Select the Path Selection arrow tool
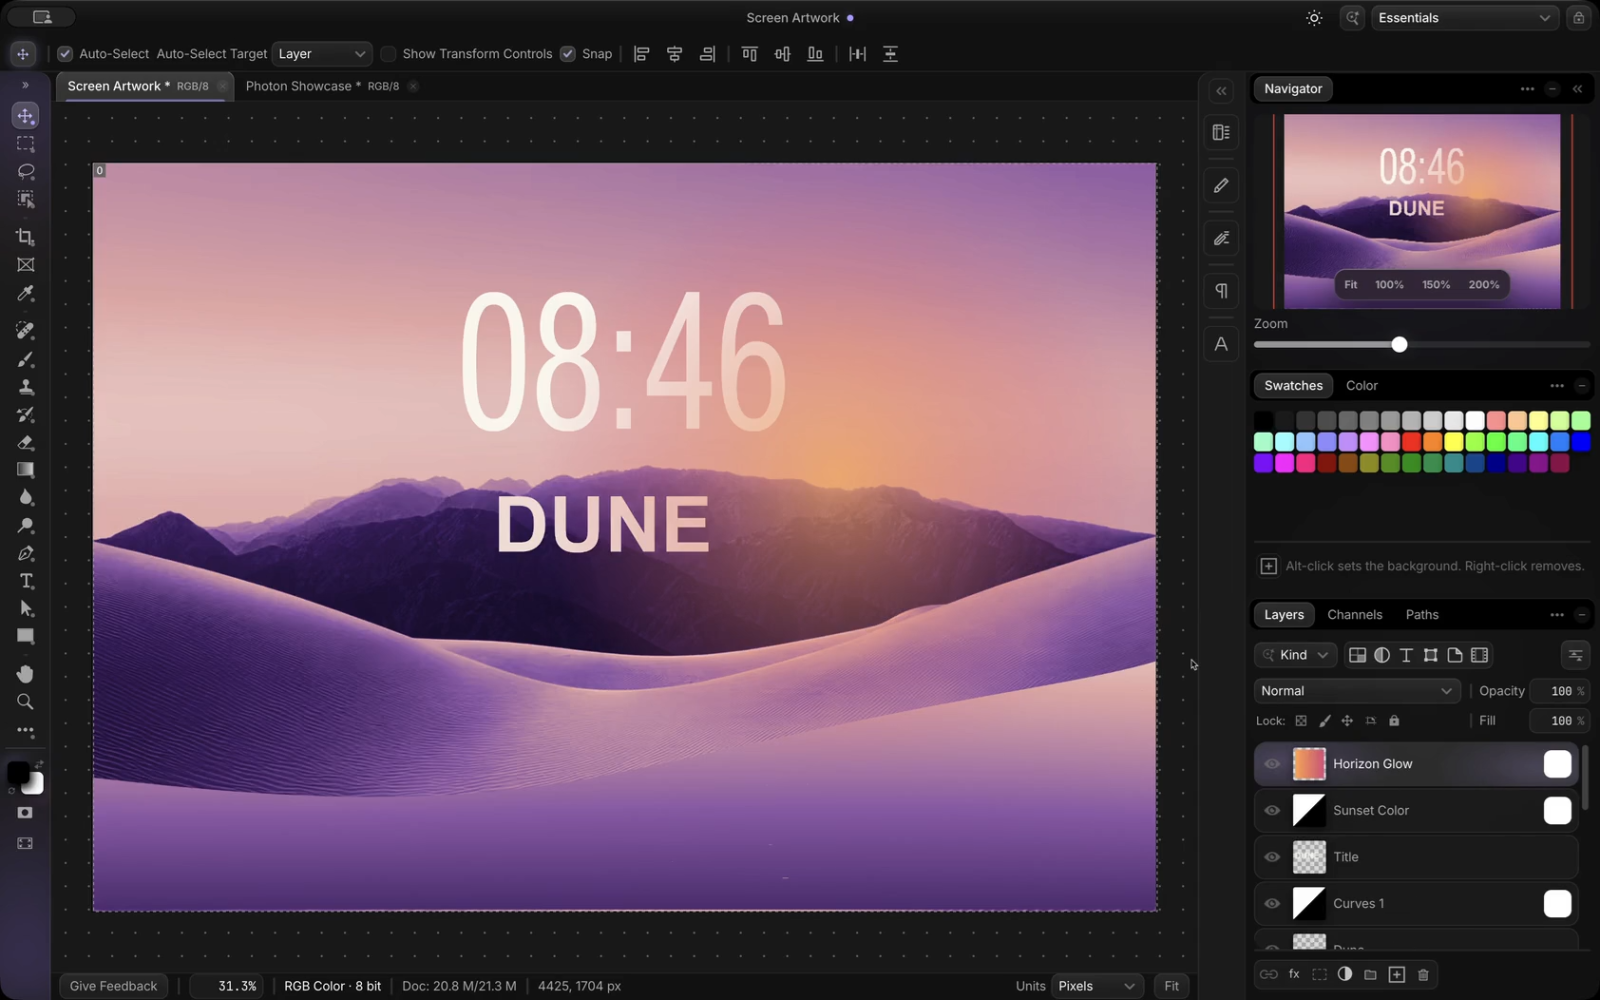 click(x=25, y=608)
